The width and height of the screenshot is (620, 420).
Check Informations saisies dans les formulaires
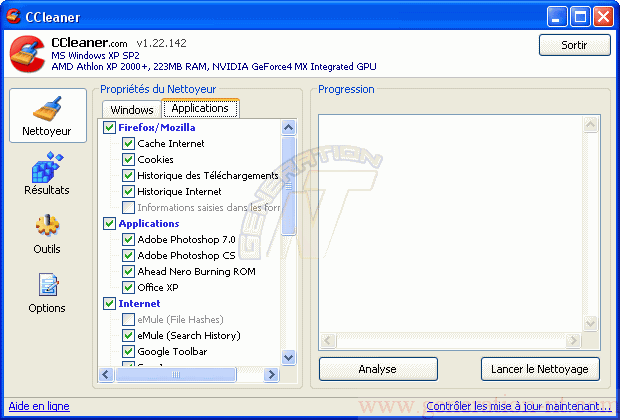[x=128, y=207]
